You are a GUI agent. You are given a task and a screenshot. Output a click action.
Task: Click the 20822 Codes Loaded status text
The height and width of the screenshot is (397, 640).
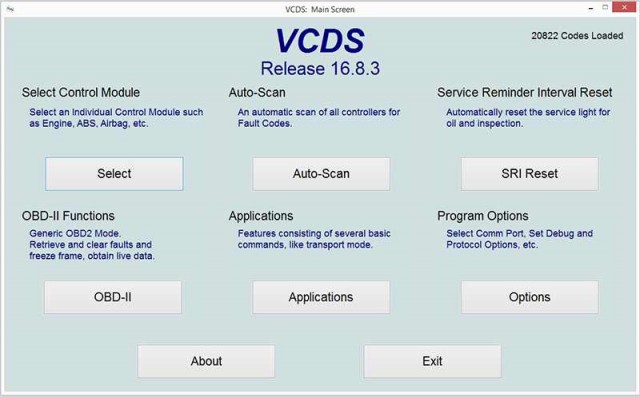[577, 36]
